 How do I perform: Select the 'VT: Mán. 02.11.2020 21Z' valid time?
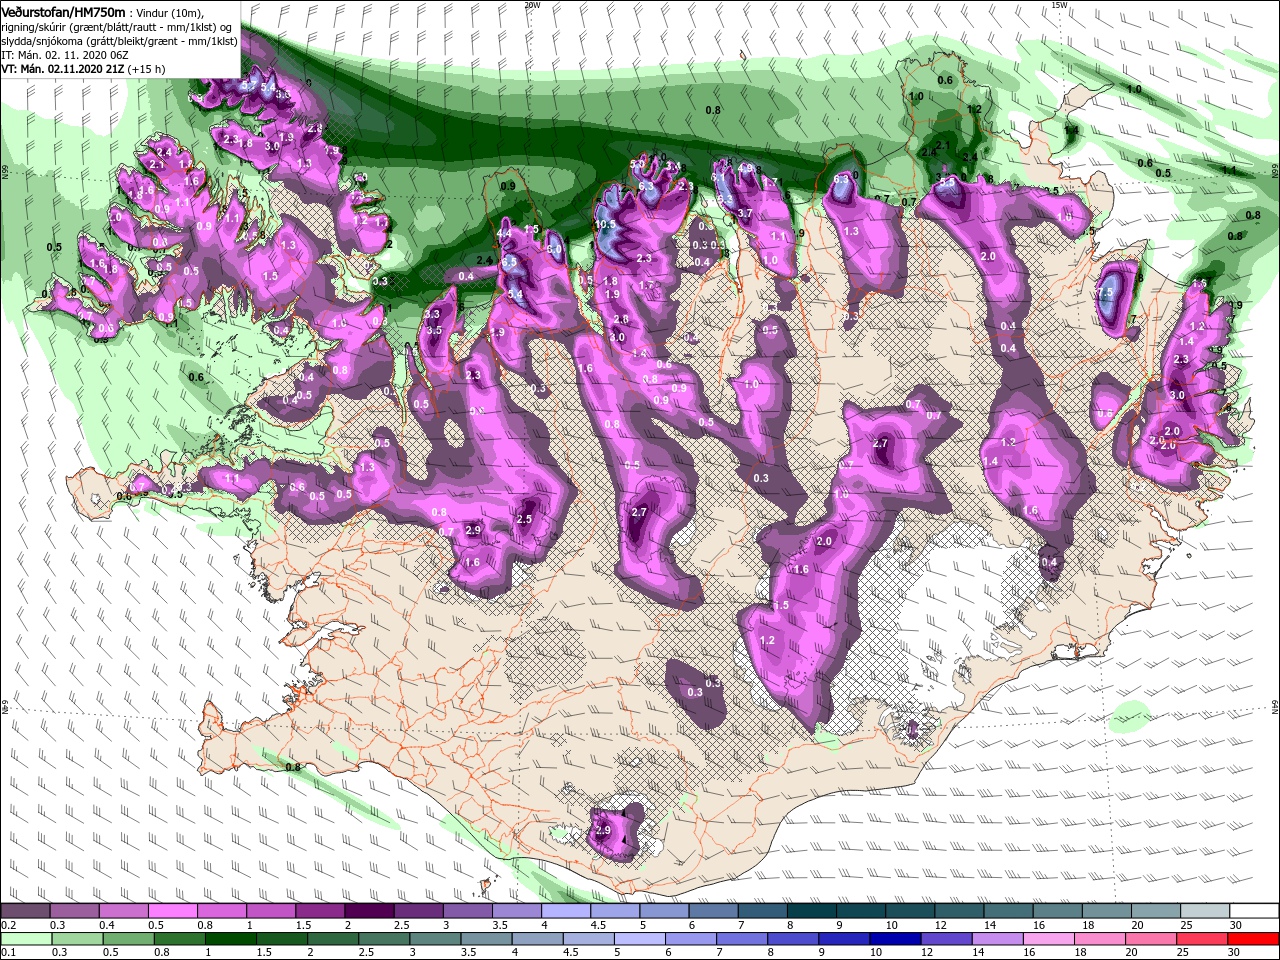63,69
